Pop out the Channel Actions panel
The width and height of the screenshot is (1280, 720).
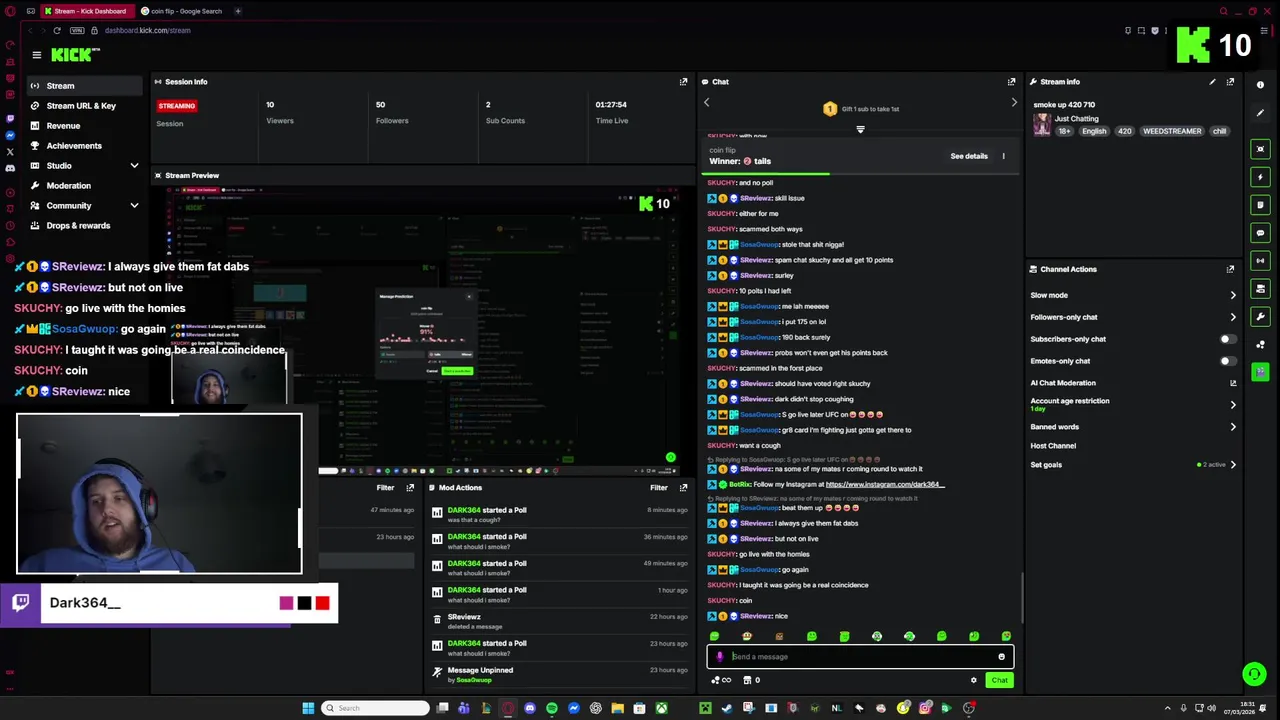coord(1230,269)
